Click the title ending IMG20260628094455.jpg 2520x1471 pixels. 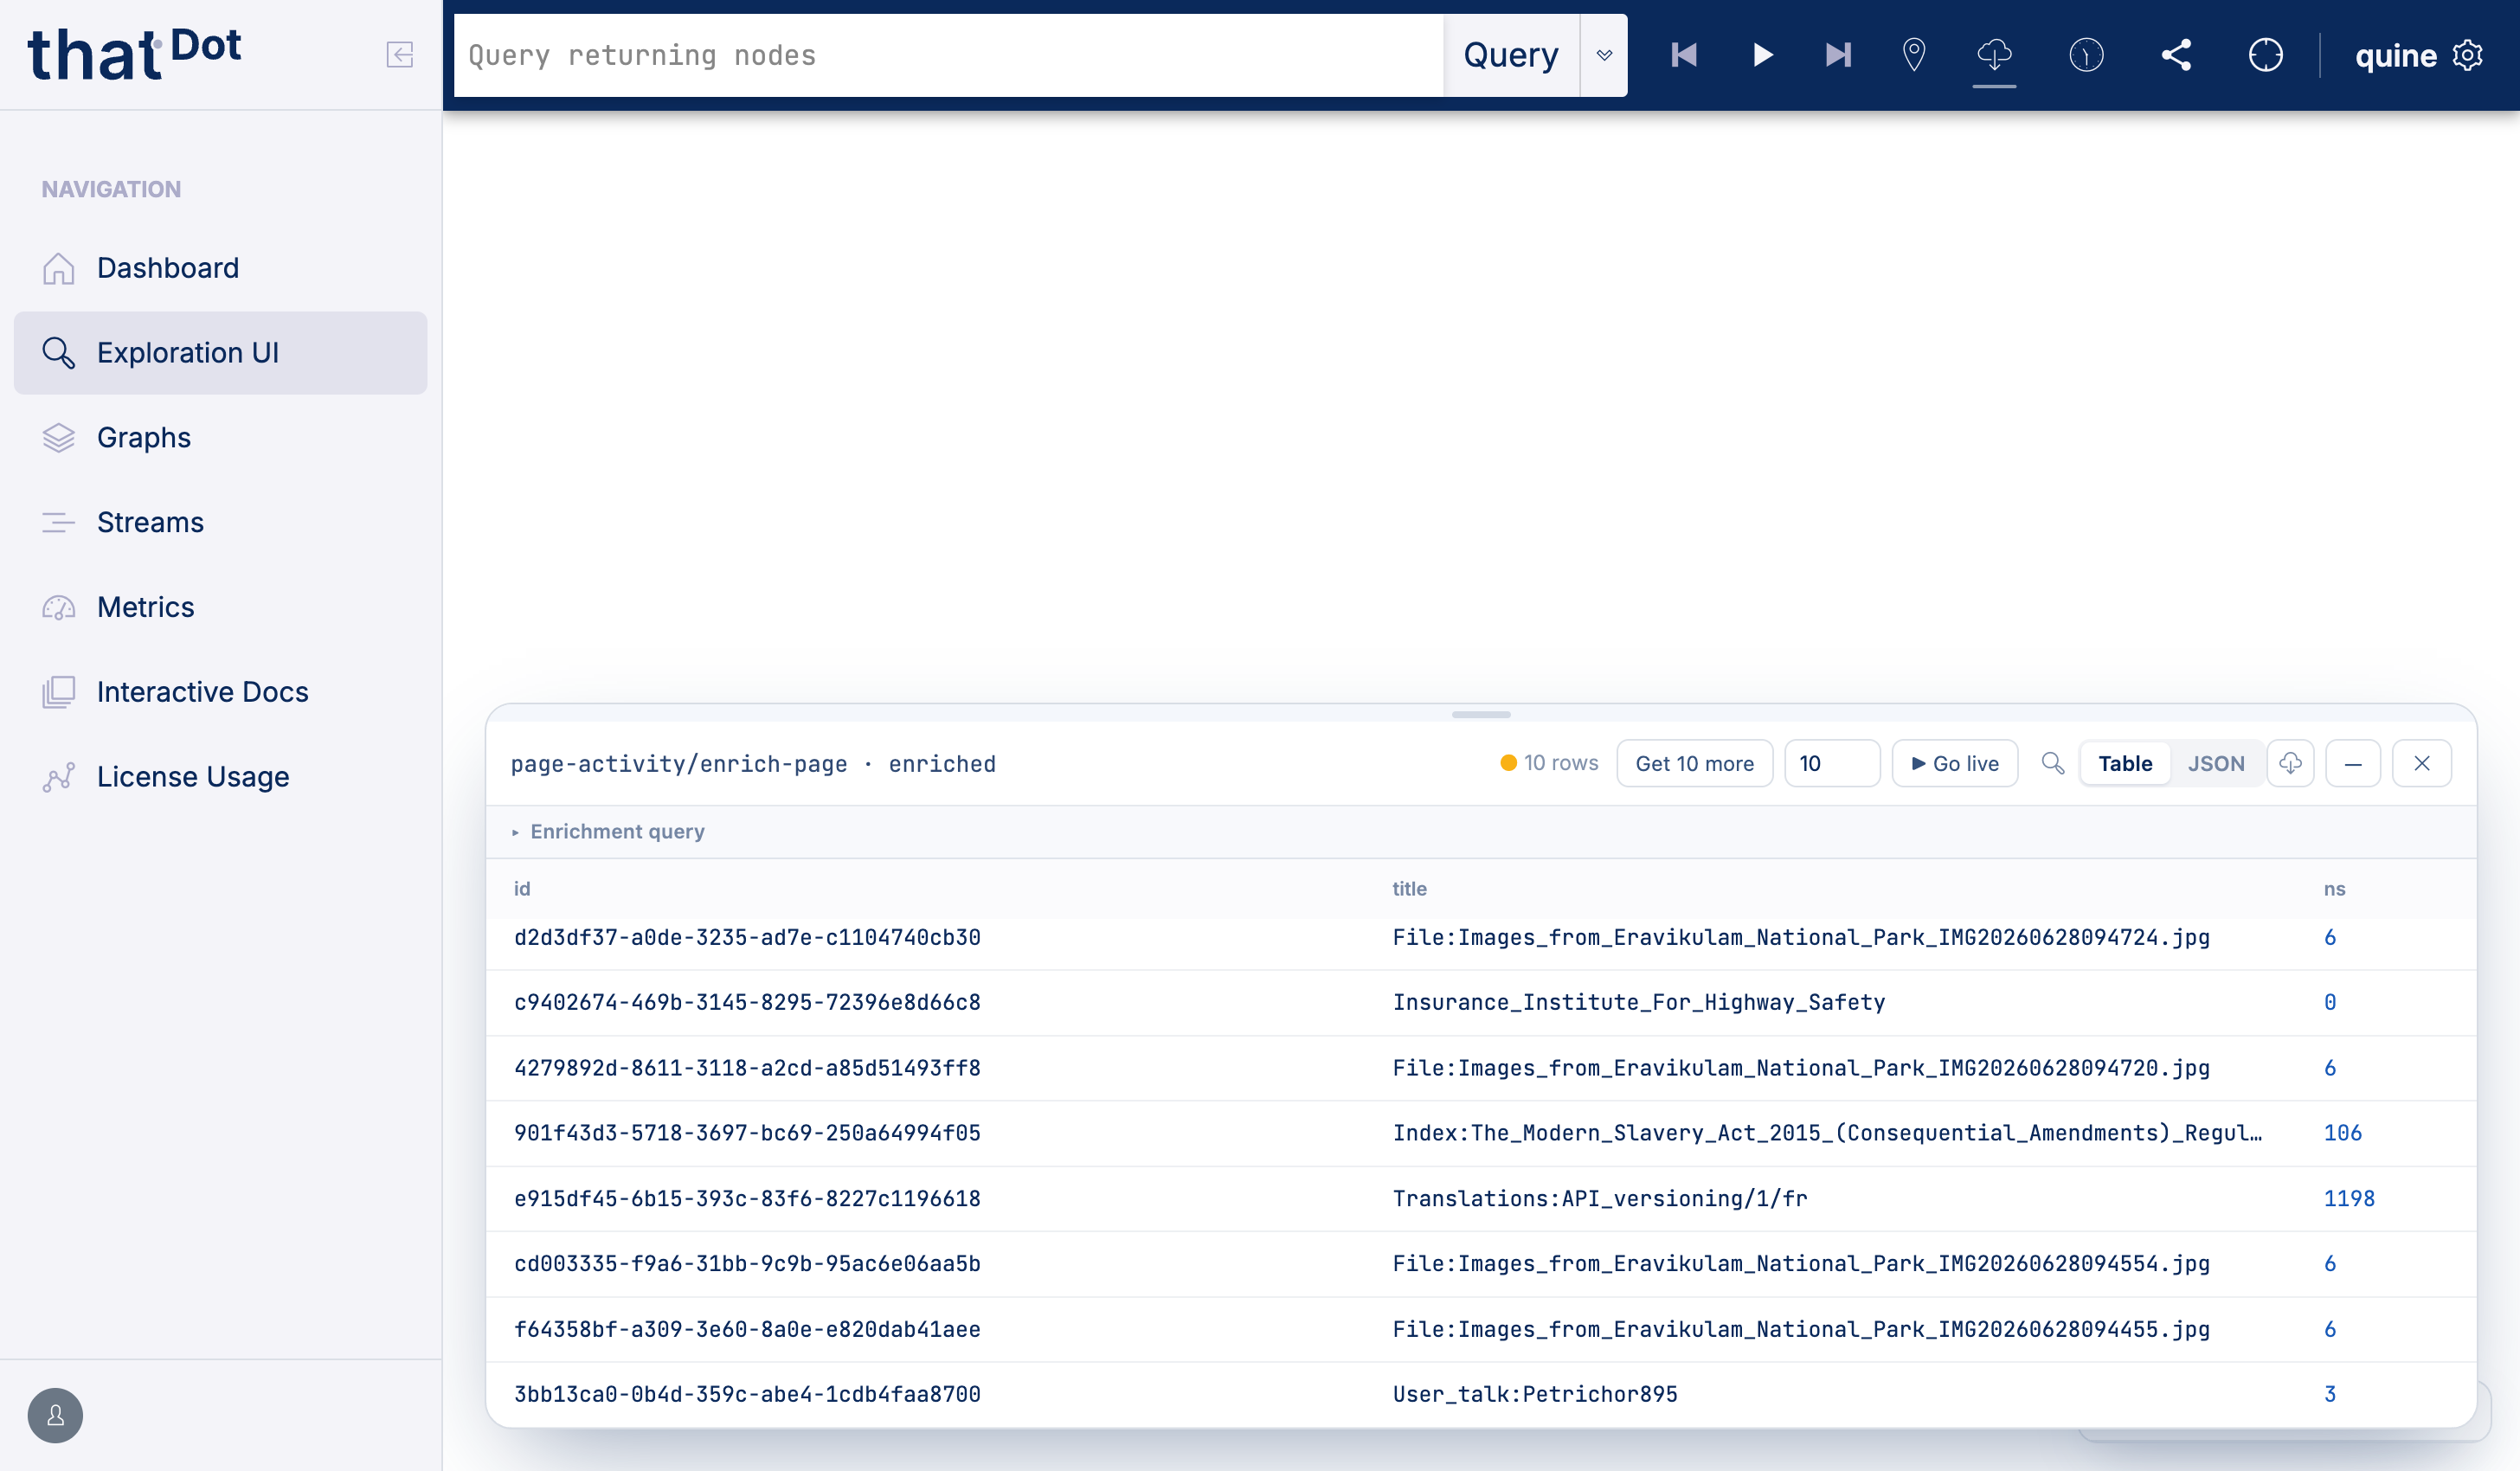pyautogui.click(x=1801, y=1329)
